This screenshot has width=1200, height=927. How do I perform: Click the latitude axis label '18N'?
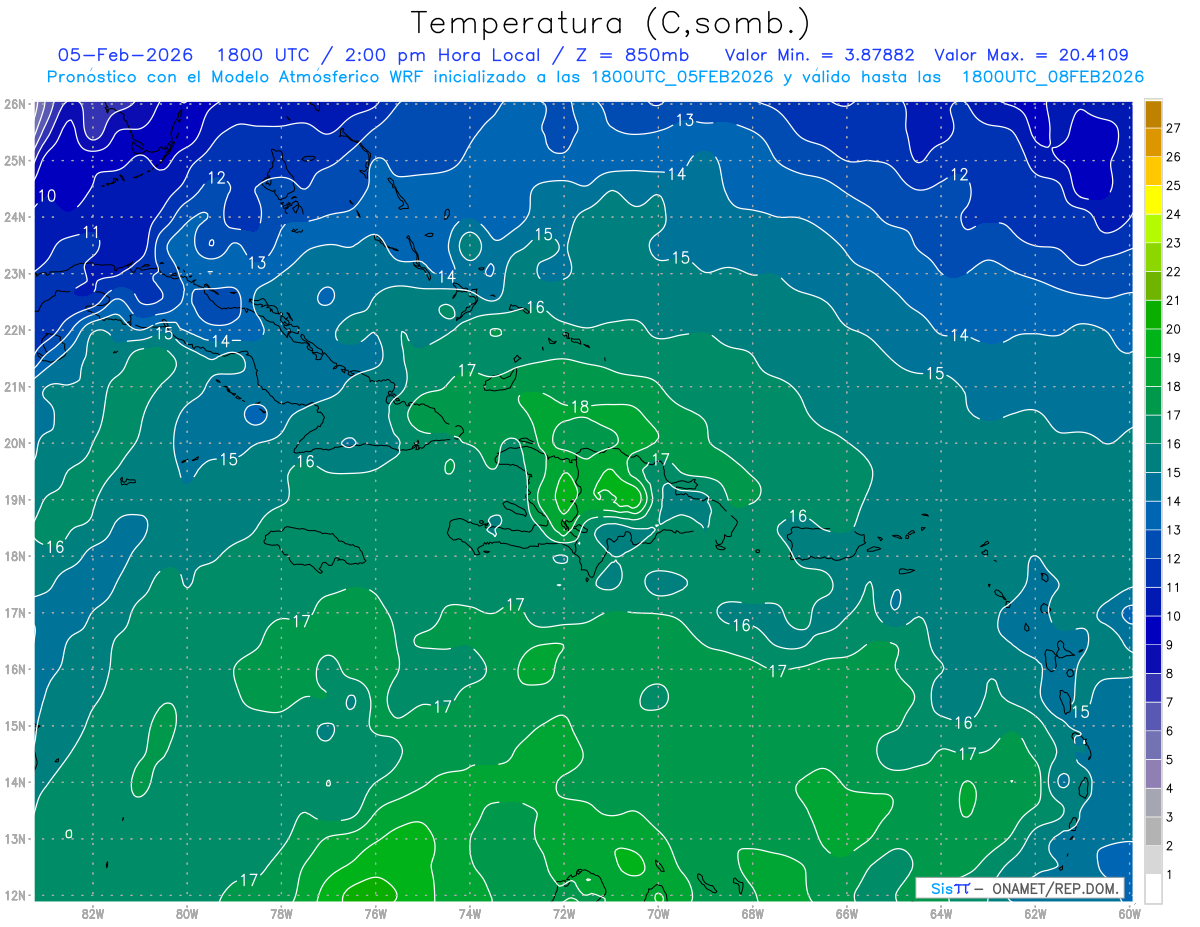pos(14,555)
